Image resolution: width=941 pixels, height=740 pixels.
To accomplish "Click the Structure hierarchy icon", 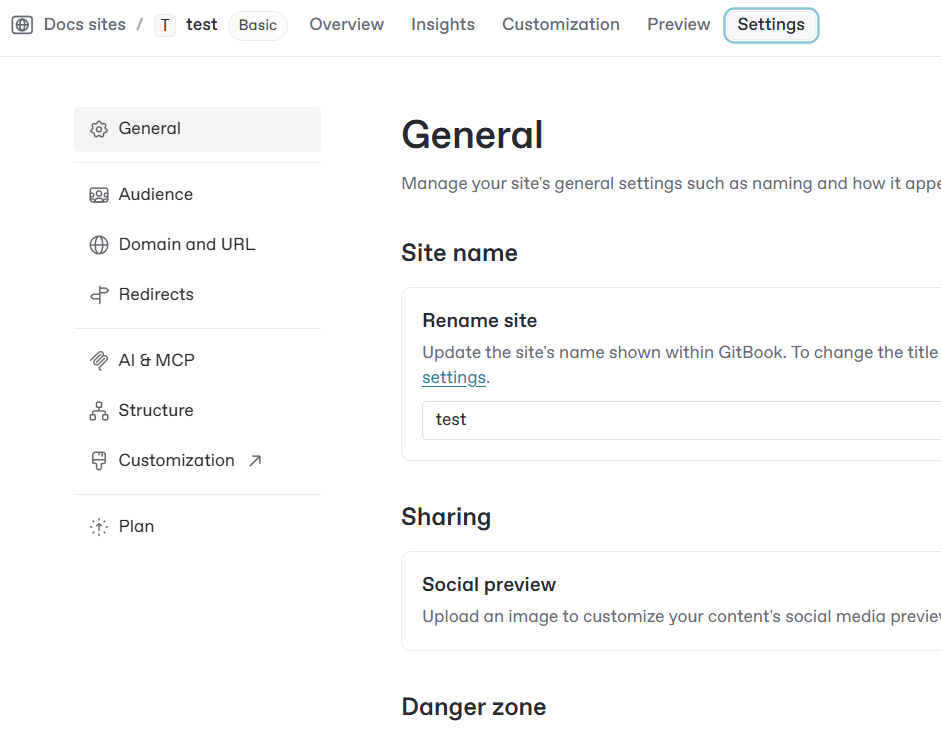I will click(98, 411).
